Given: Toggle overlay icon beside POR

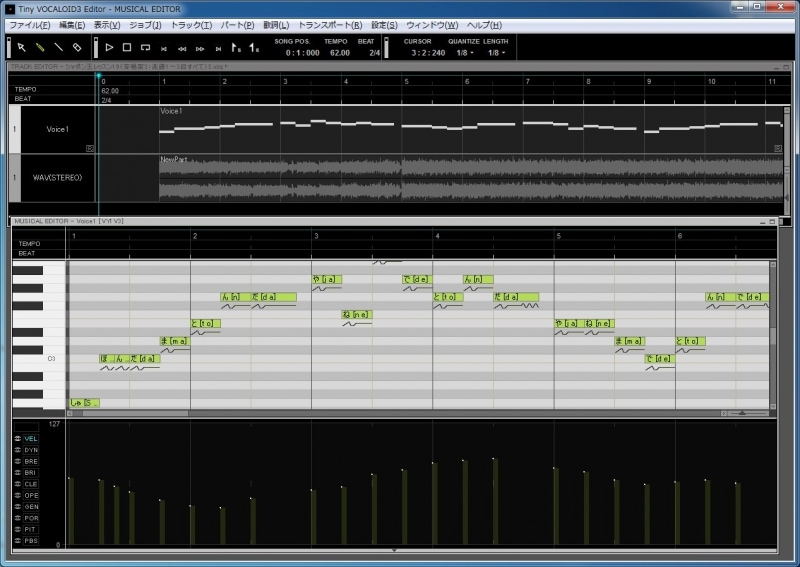Looking at the screenshot, I should 17,518.
